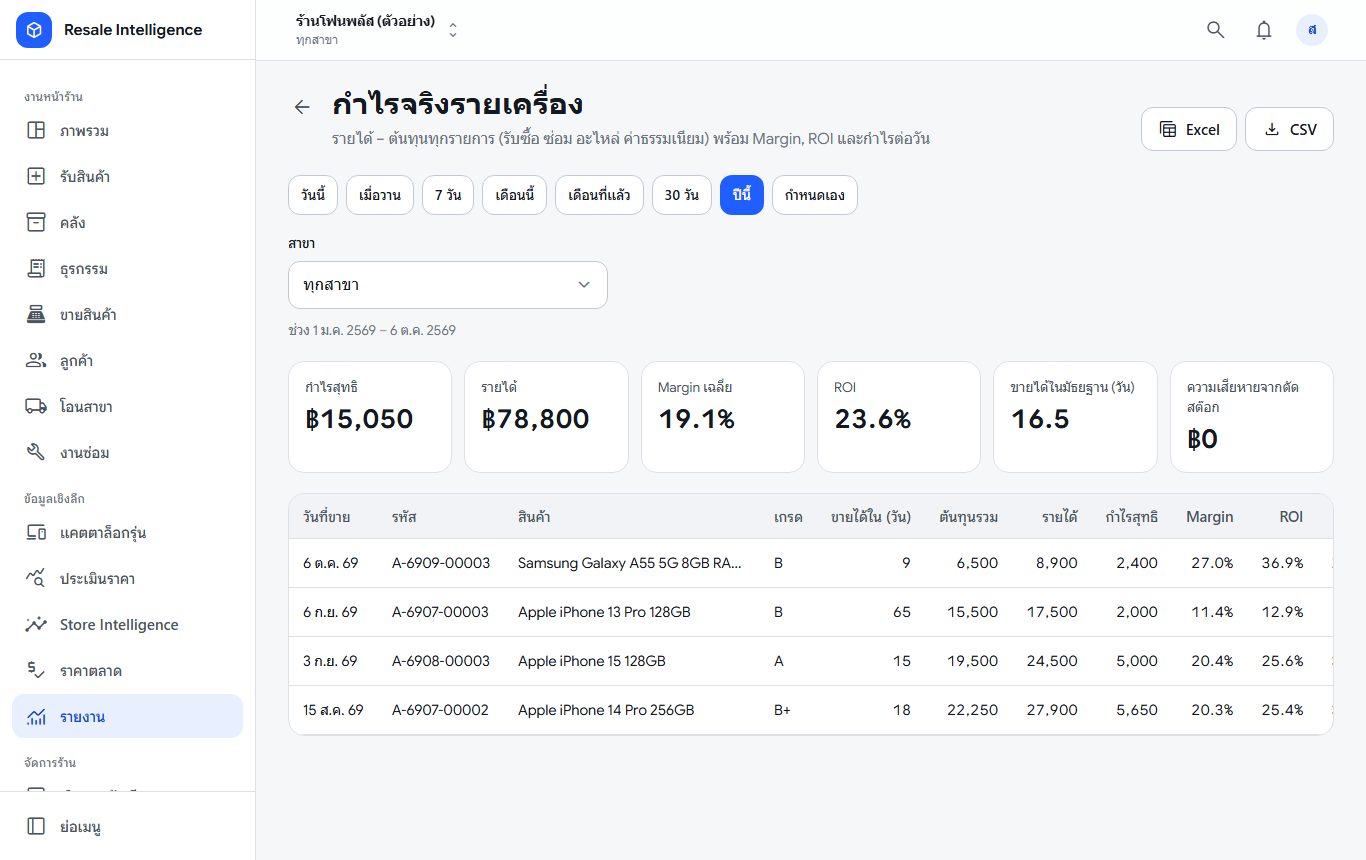Go back with the arrow beside กำไรจริงรายเครื่อง
Image resolution: width=1366 pixels, height=860 pixels.
(302, 107)
